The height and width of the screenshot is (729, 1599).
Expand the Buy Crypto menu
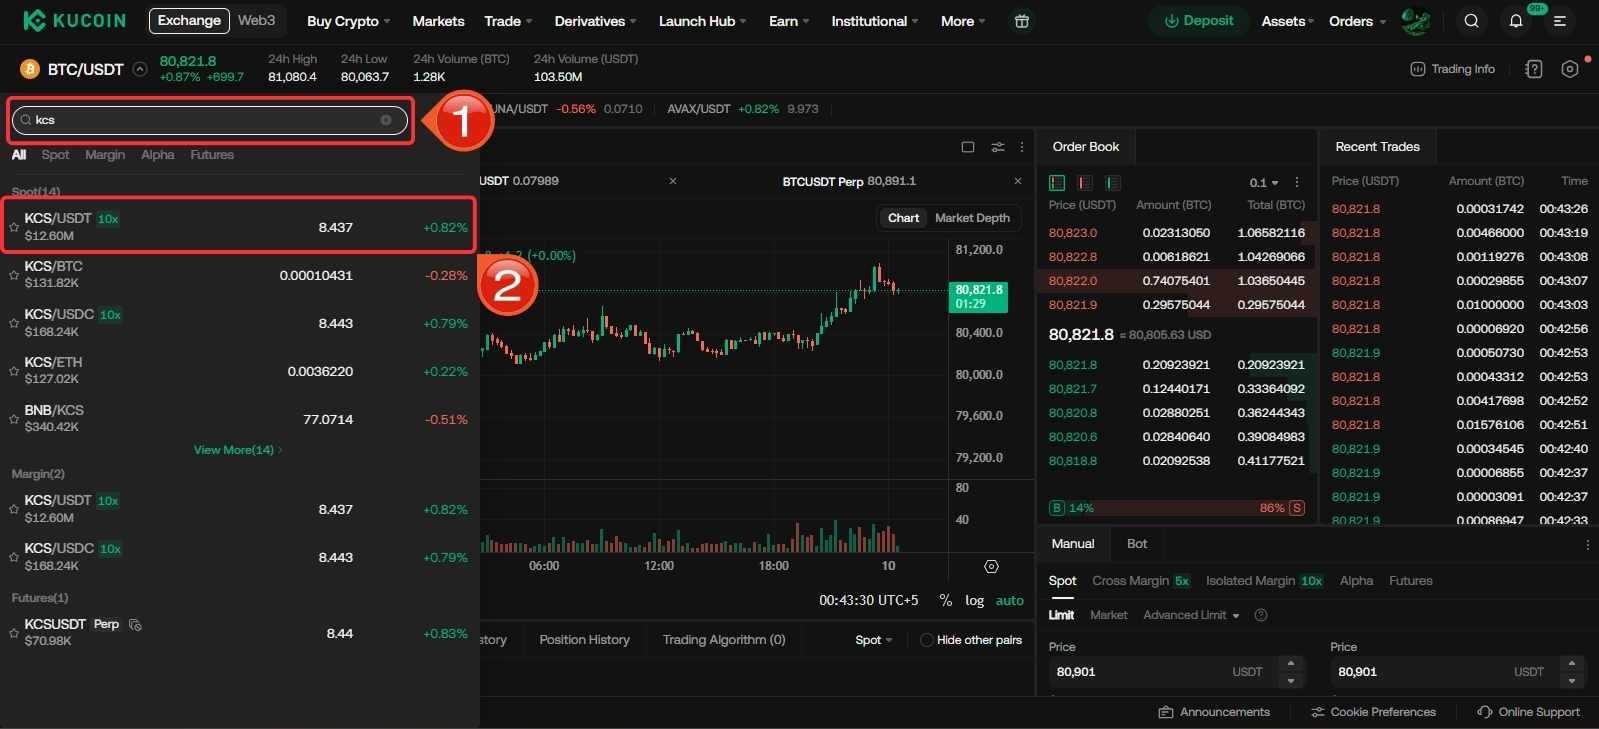[x=348, y=21]
